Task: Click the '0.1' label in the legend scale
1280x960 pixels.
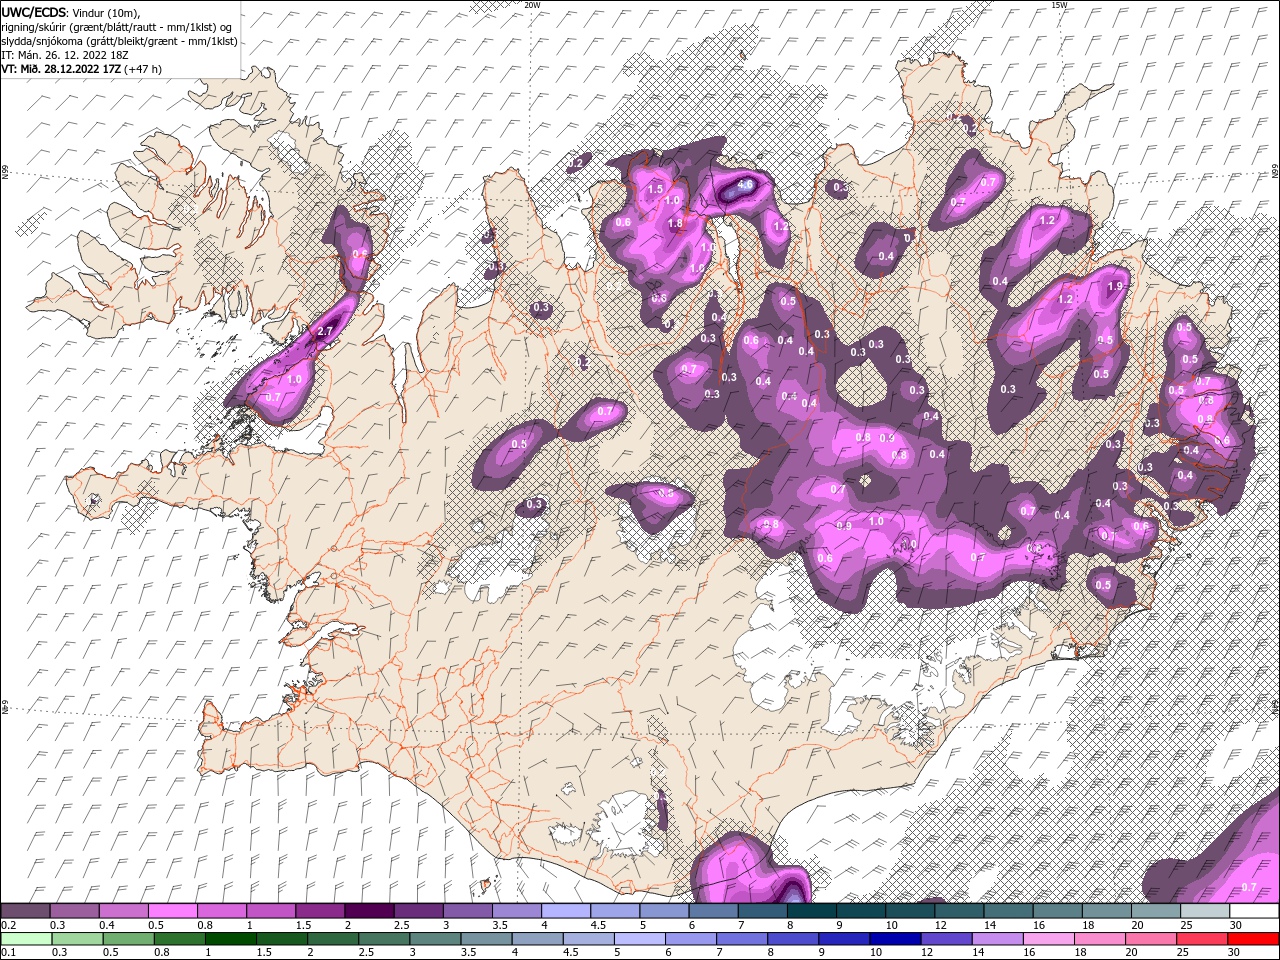Action: click(8, 952)
